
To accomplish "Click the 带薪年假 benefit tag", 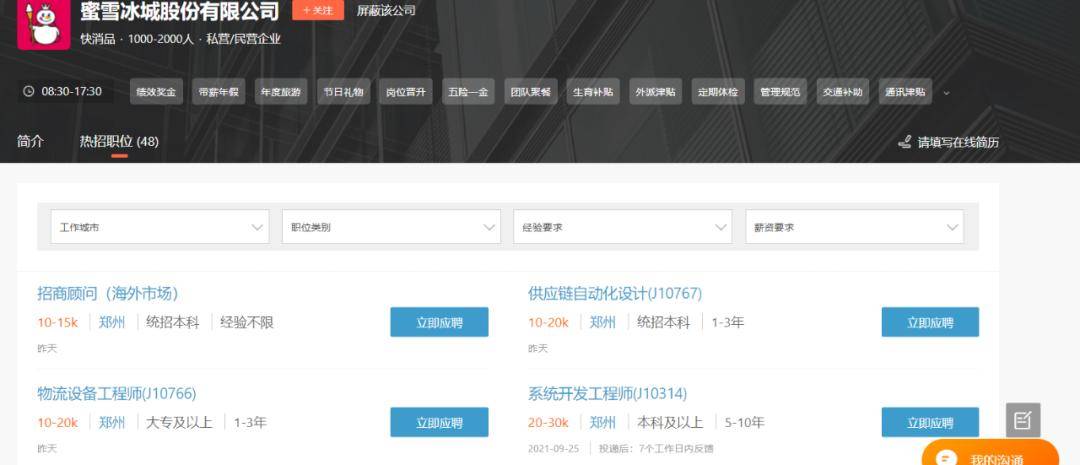I will 218,92.
